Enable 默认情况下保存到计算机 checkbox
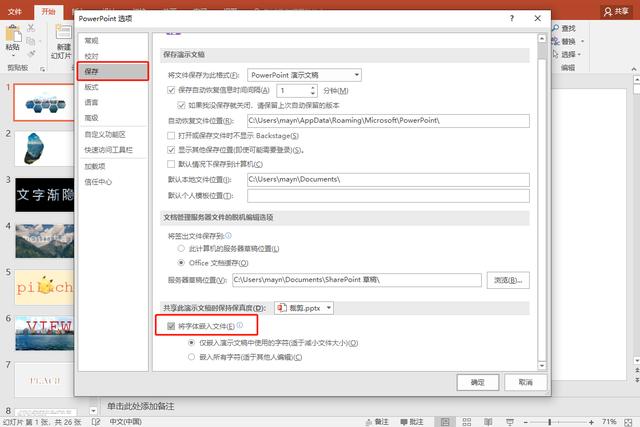 171,164
